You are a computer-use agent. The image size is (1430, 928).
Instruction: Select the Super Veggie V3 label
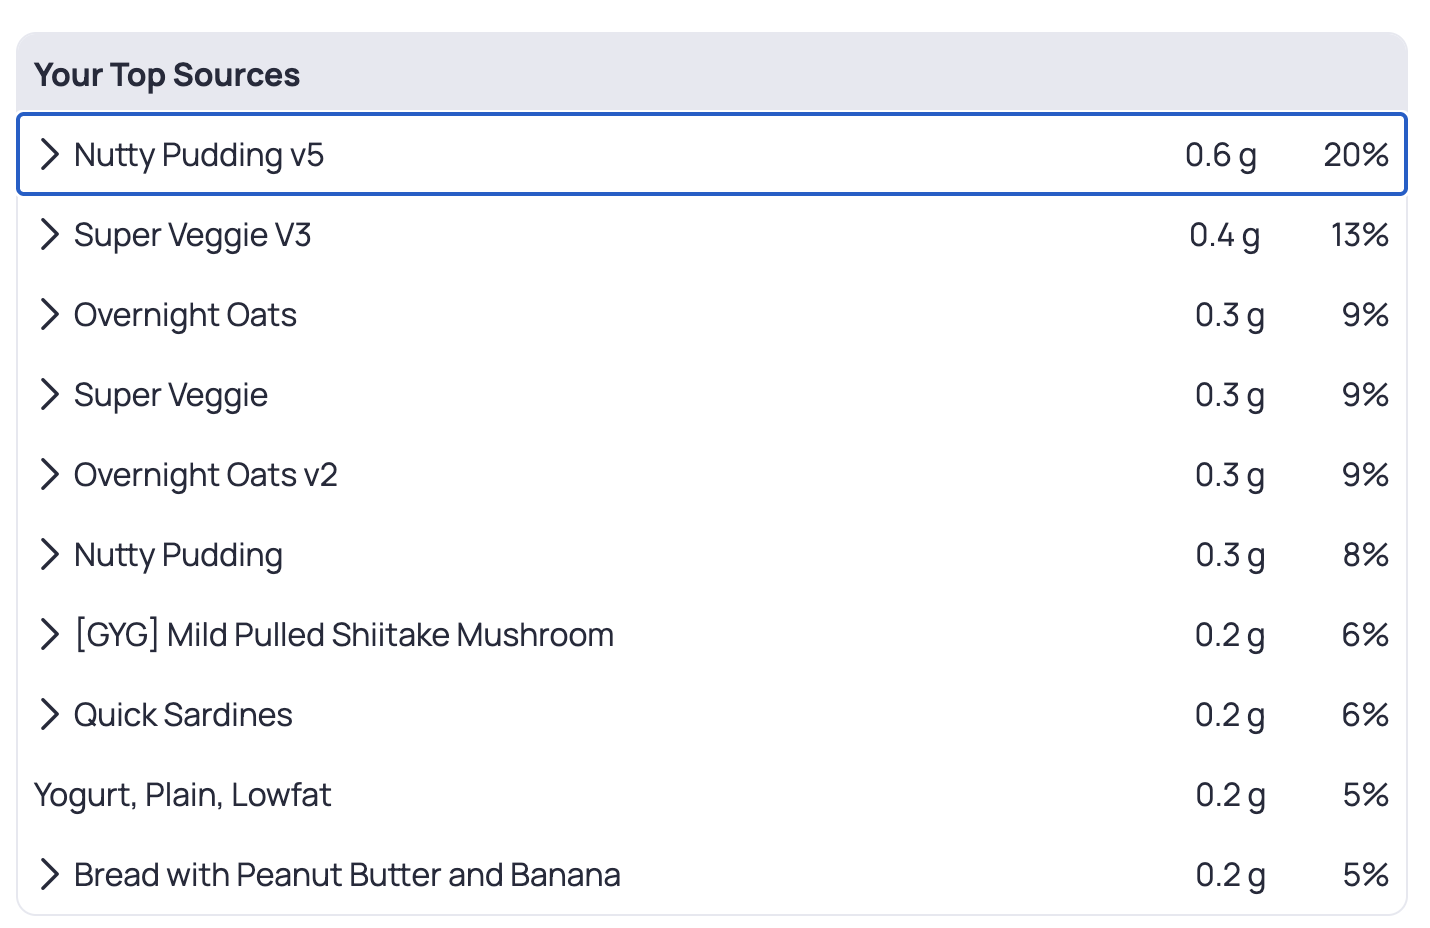pyautogui.click(x=193, y=235)
